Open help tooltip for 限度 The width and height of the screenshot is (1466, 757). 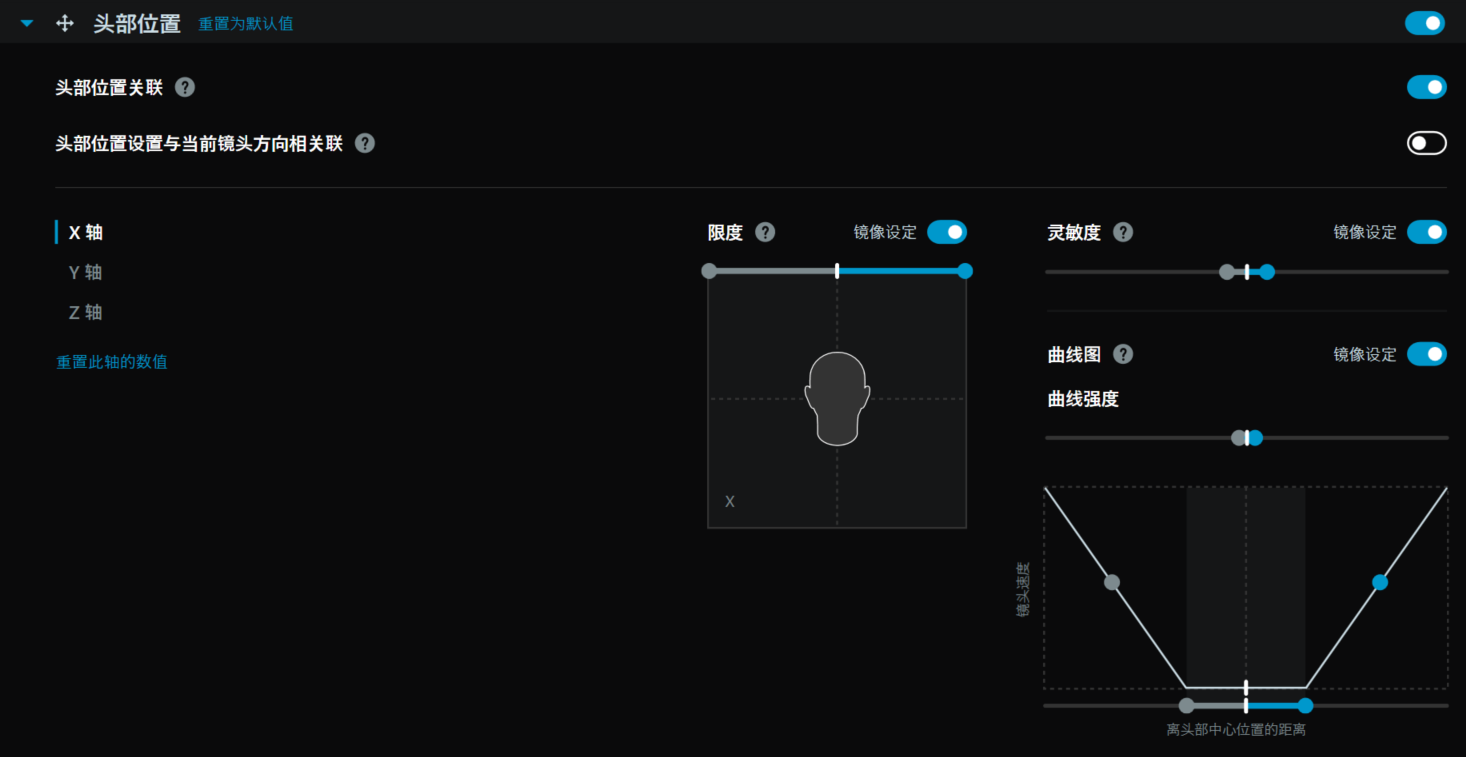[765, 232]
